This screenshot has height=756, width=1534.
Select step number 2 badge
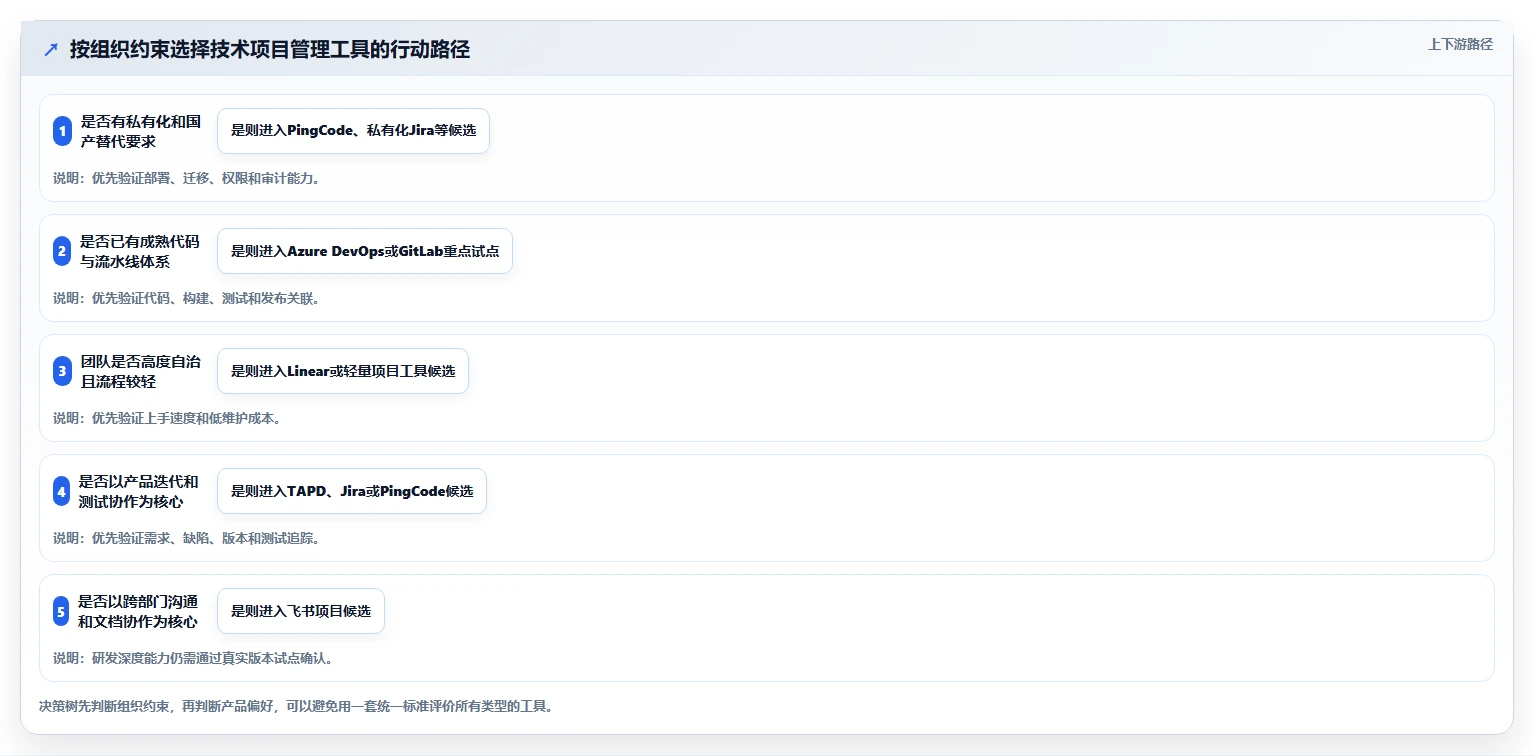click(62, 251)
